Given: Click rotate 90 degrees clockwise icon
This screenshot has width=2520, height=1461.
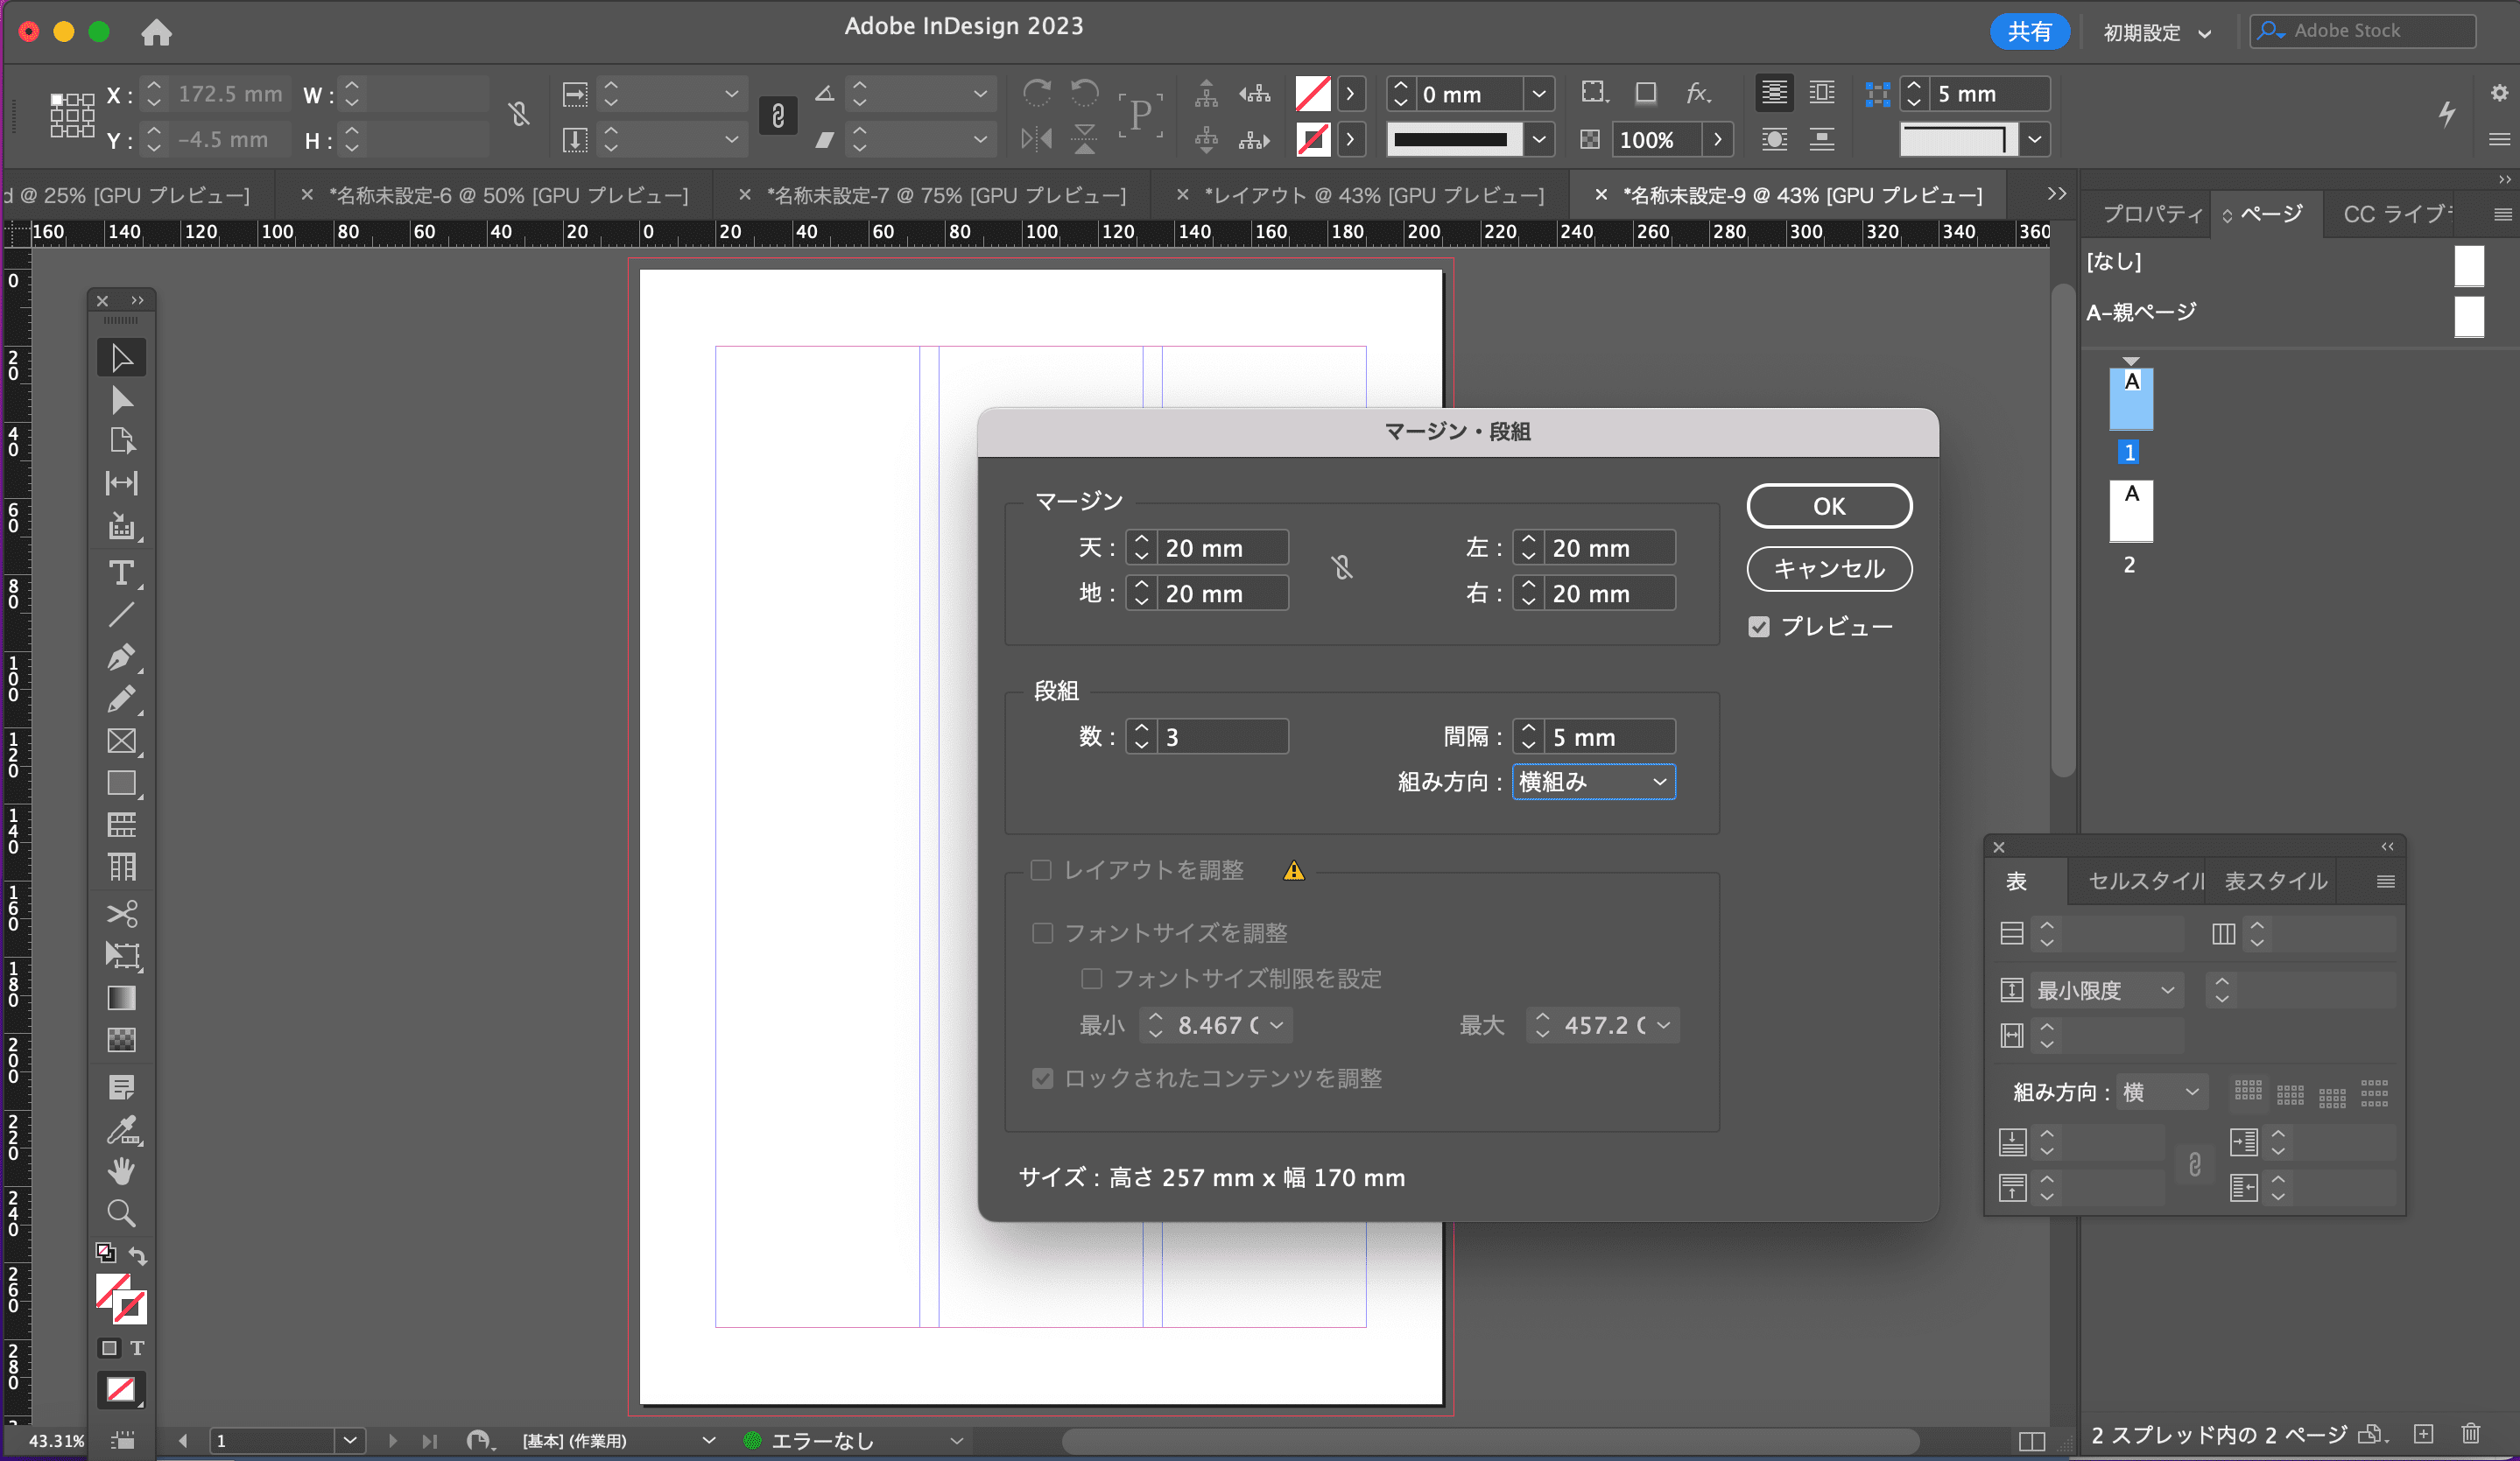Looking at the screenshot, I should point(1037,93).
